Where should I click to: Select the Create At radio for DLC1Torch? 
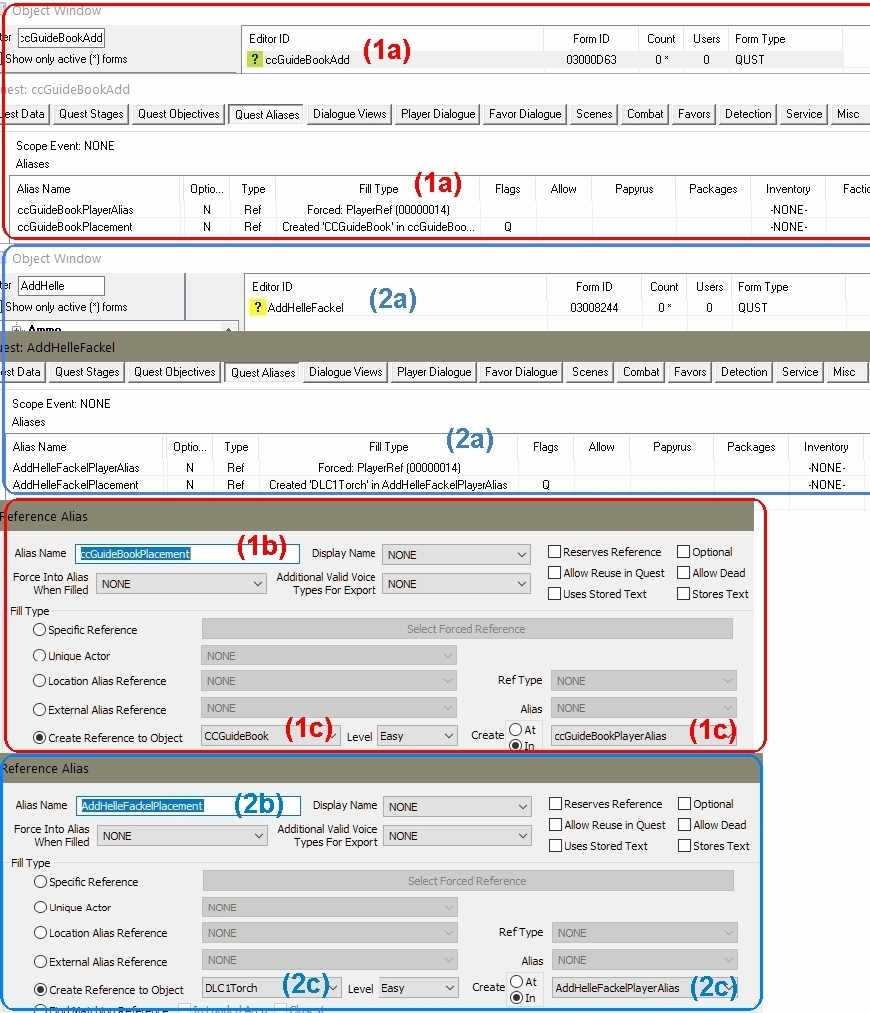[517, 982]
